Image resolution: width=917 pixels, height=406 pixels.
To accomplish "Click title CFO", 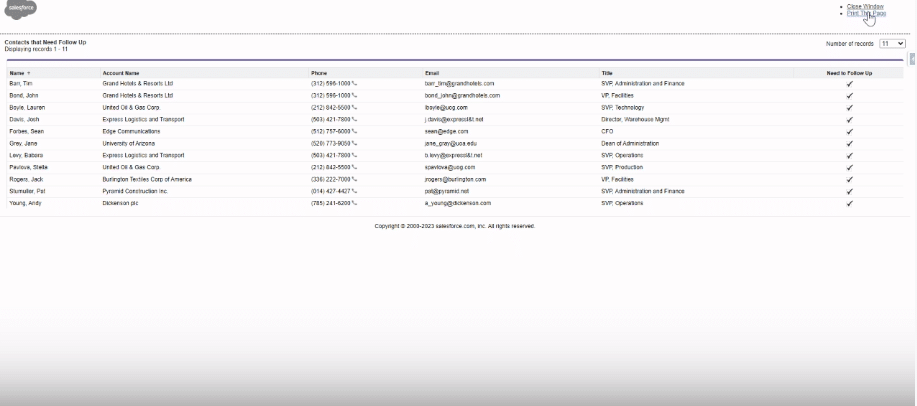I will point(607,132).
